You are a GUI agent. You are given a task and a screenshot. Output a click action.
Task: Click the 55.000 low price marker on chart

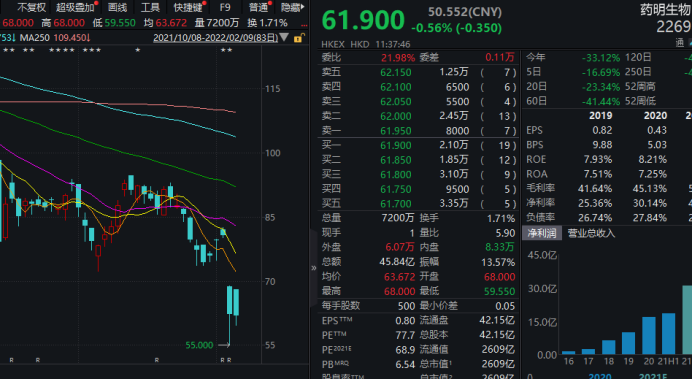point(199,345)
